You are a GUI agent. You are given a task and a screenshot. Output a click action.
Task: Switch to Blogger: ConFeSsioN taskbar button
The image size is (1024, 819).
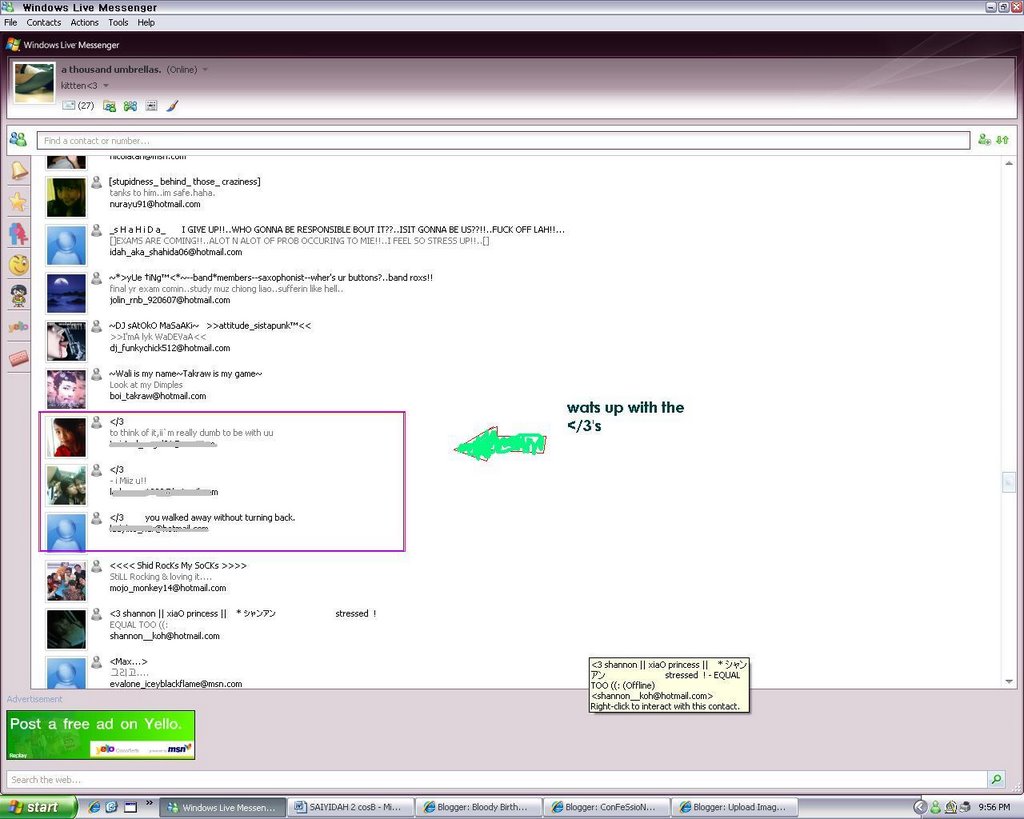(606, 807)
